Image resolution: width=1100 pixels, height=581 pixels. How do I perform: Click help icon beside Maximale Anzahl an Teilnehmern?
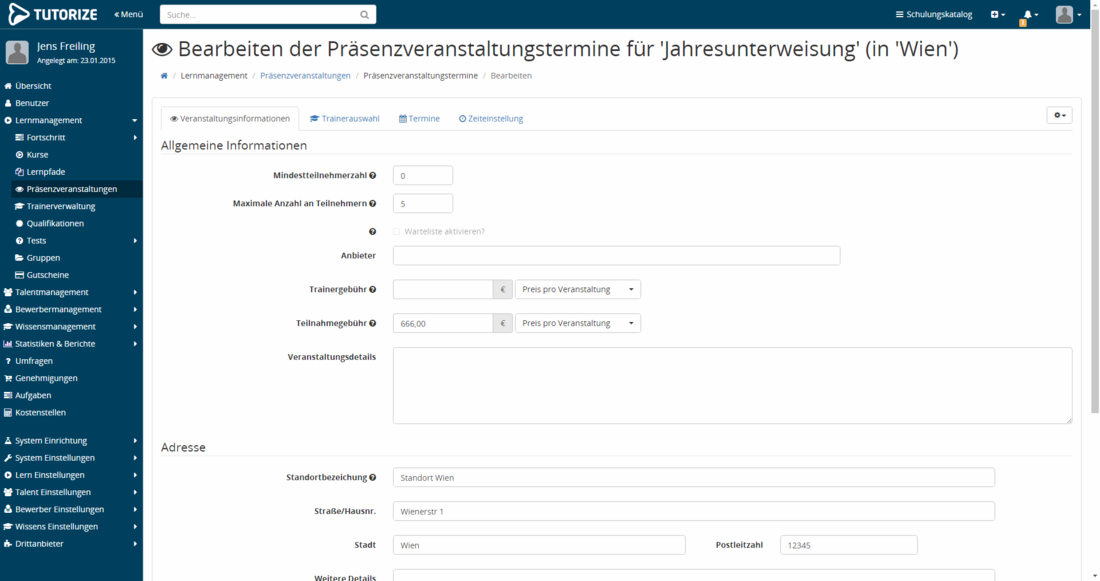[x=373, y=203]
